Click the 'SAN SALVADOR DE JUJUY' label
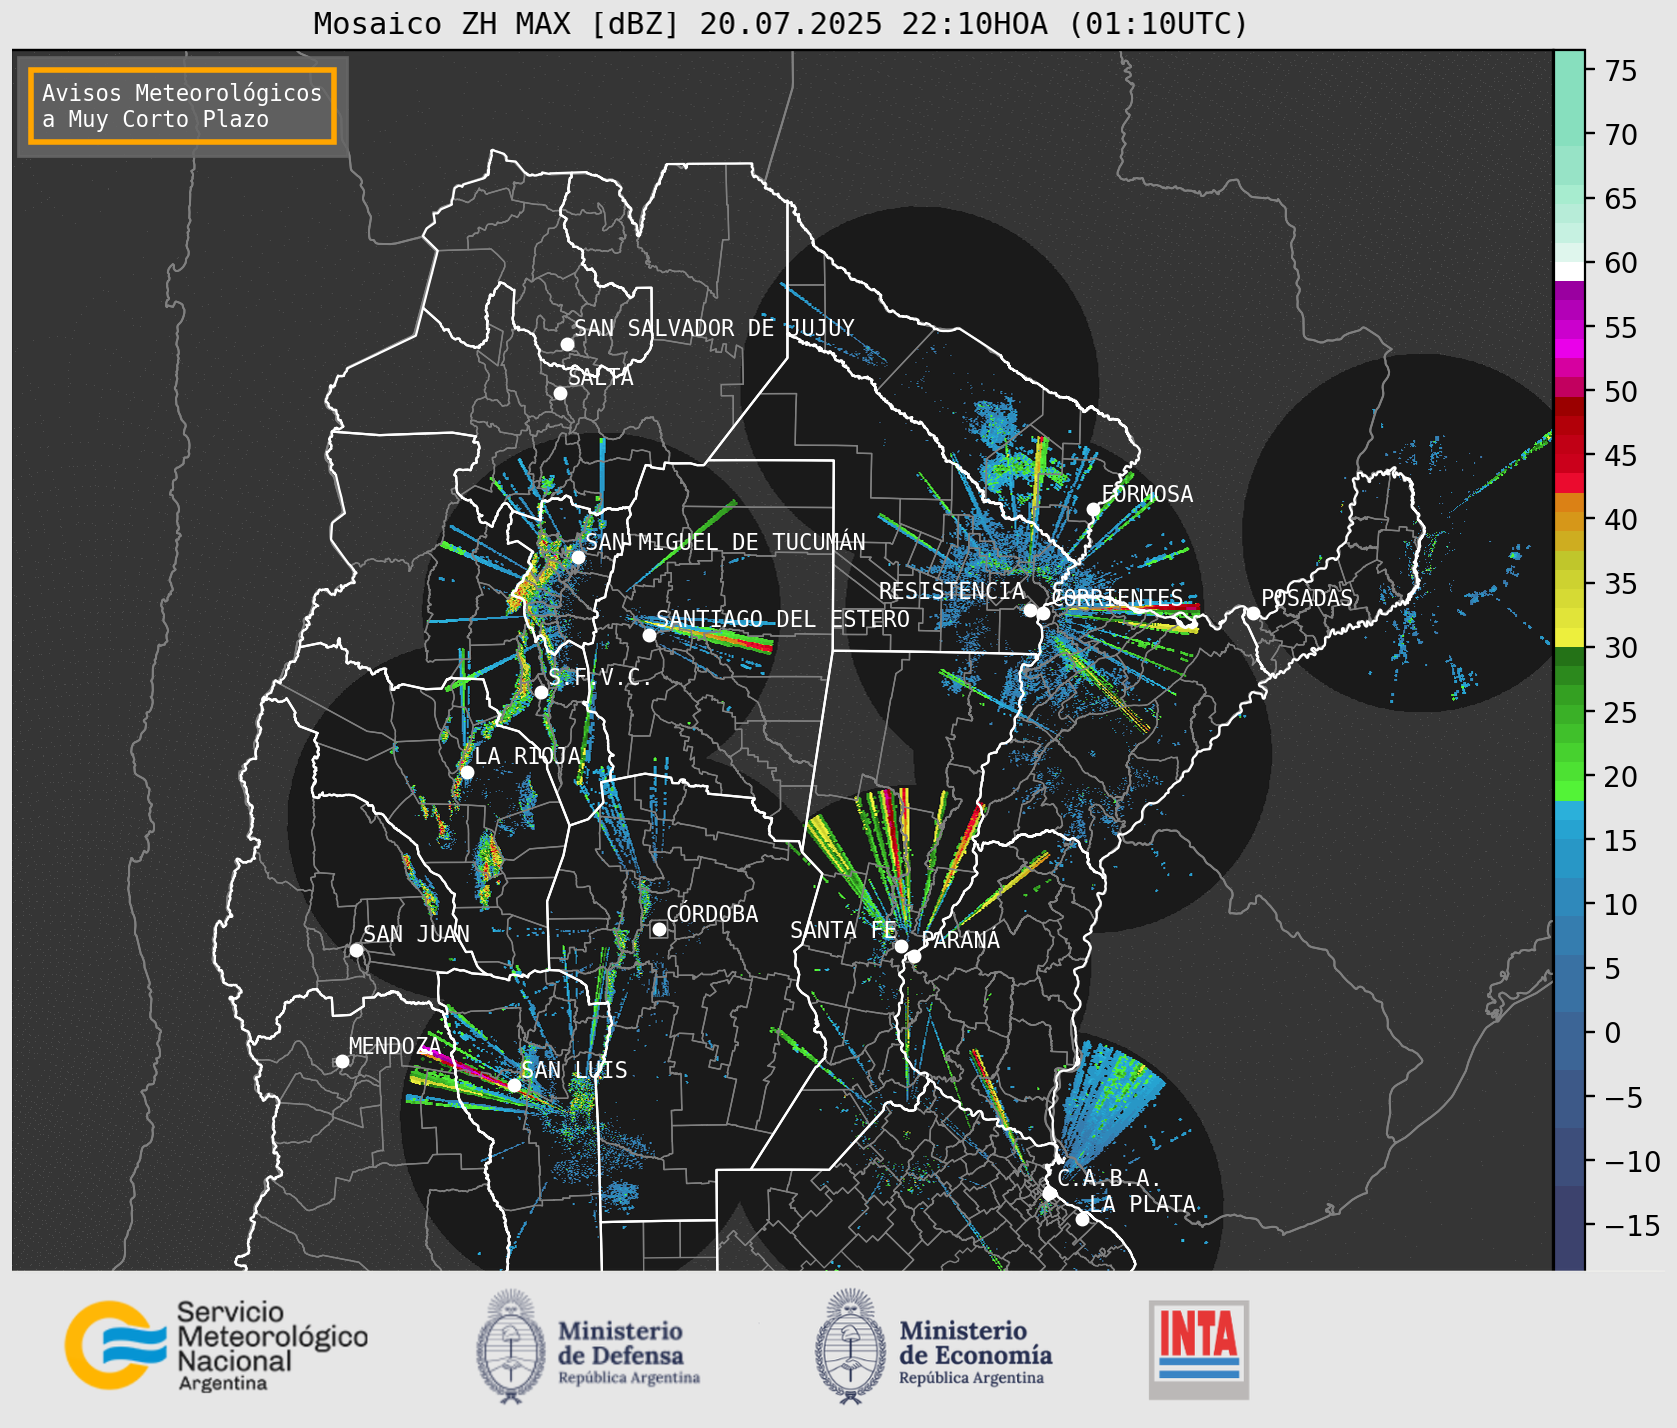The height and width of the screenshot is (1428, 1677). tap(714, 328)
